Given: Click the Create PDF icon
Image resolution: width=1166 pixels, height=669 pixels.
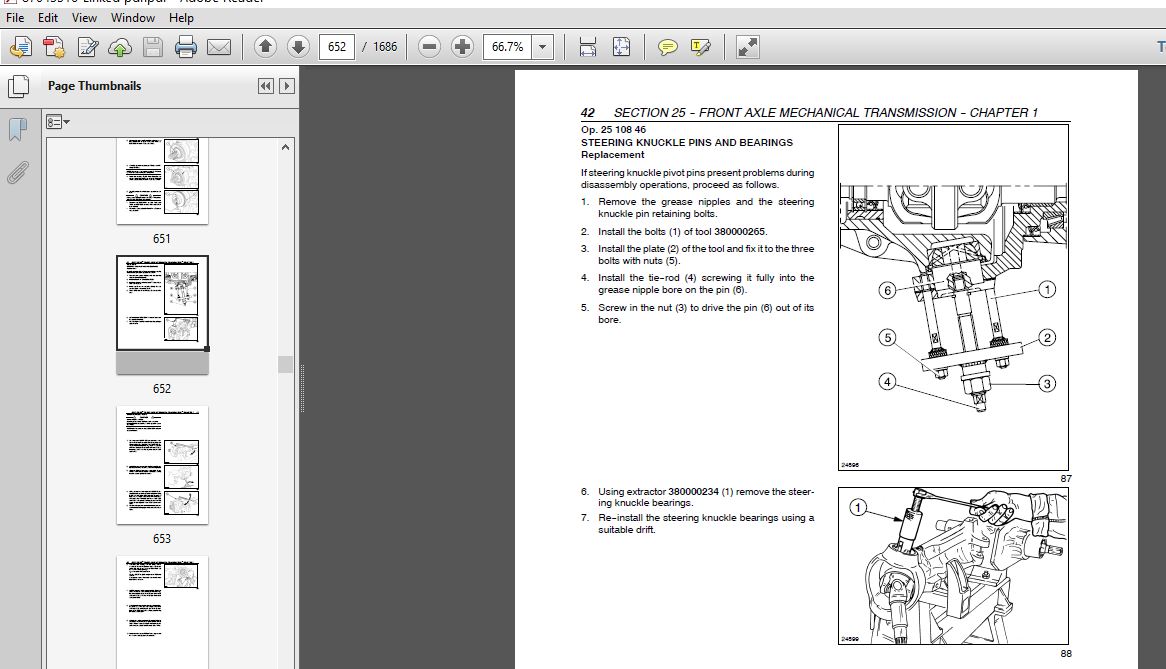Looking at the screenshot, I should pos(54,47).
